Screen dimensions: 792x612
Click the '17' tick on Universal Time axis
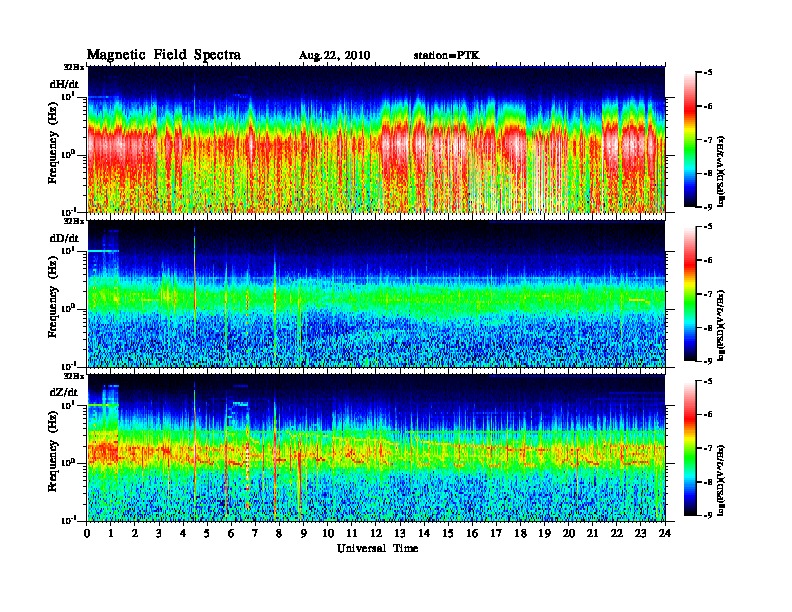pos(497,534)
